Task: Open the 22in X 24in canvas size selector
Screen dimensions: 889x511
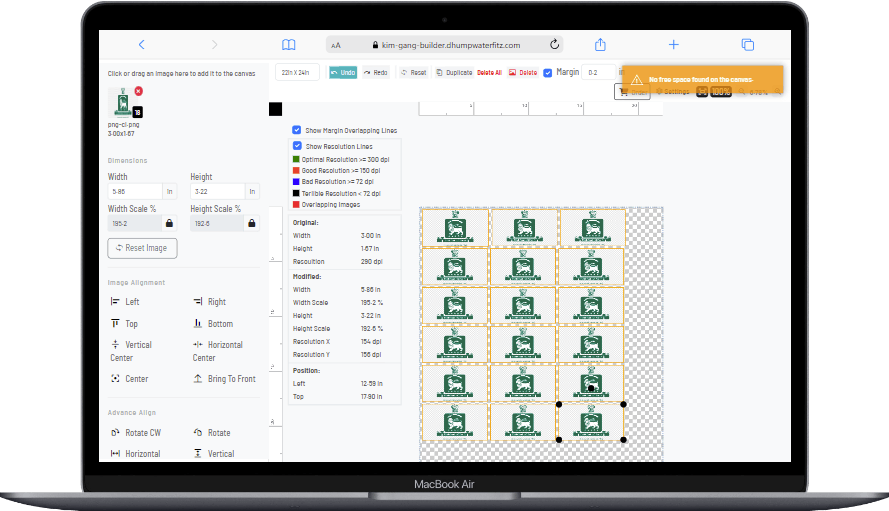Action: pos(298,72)
